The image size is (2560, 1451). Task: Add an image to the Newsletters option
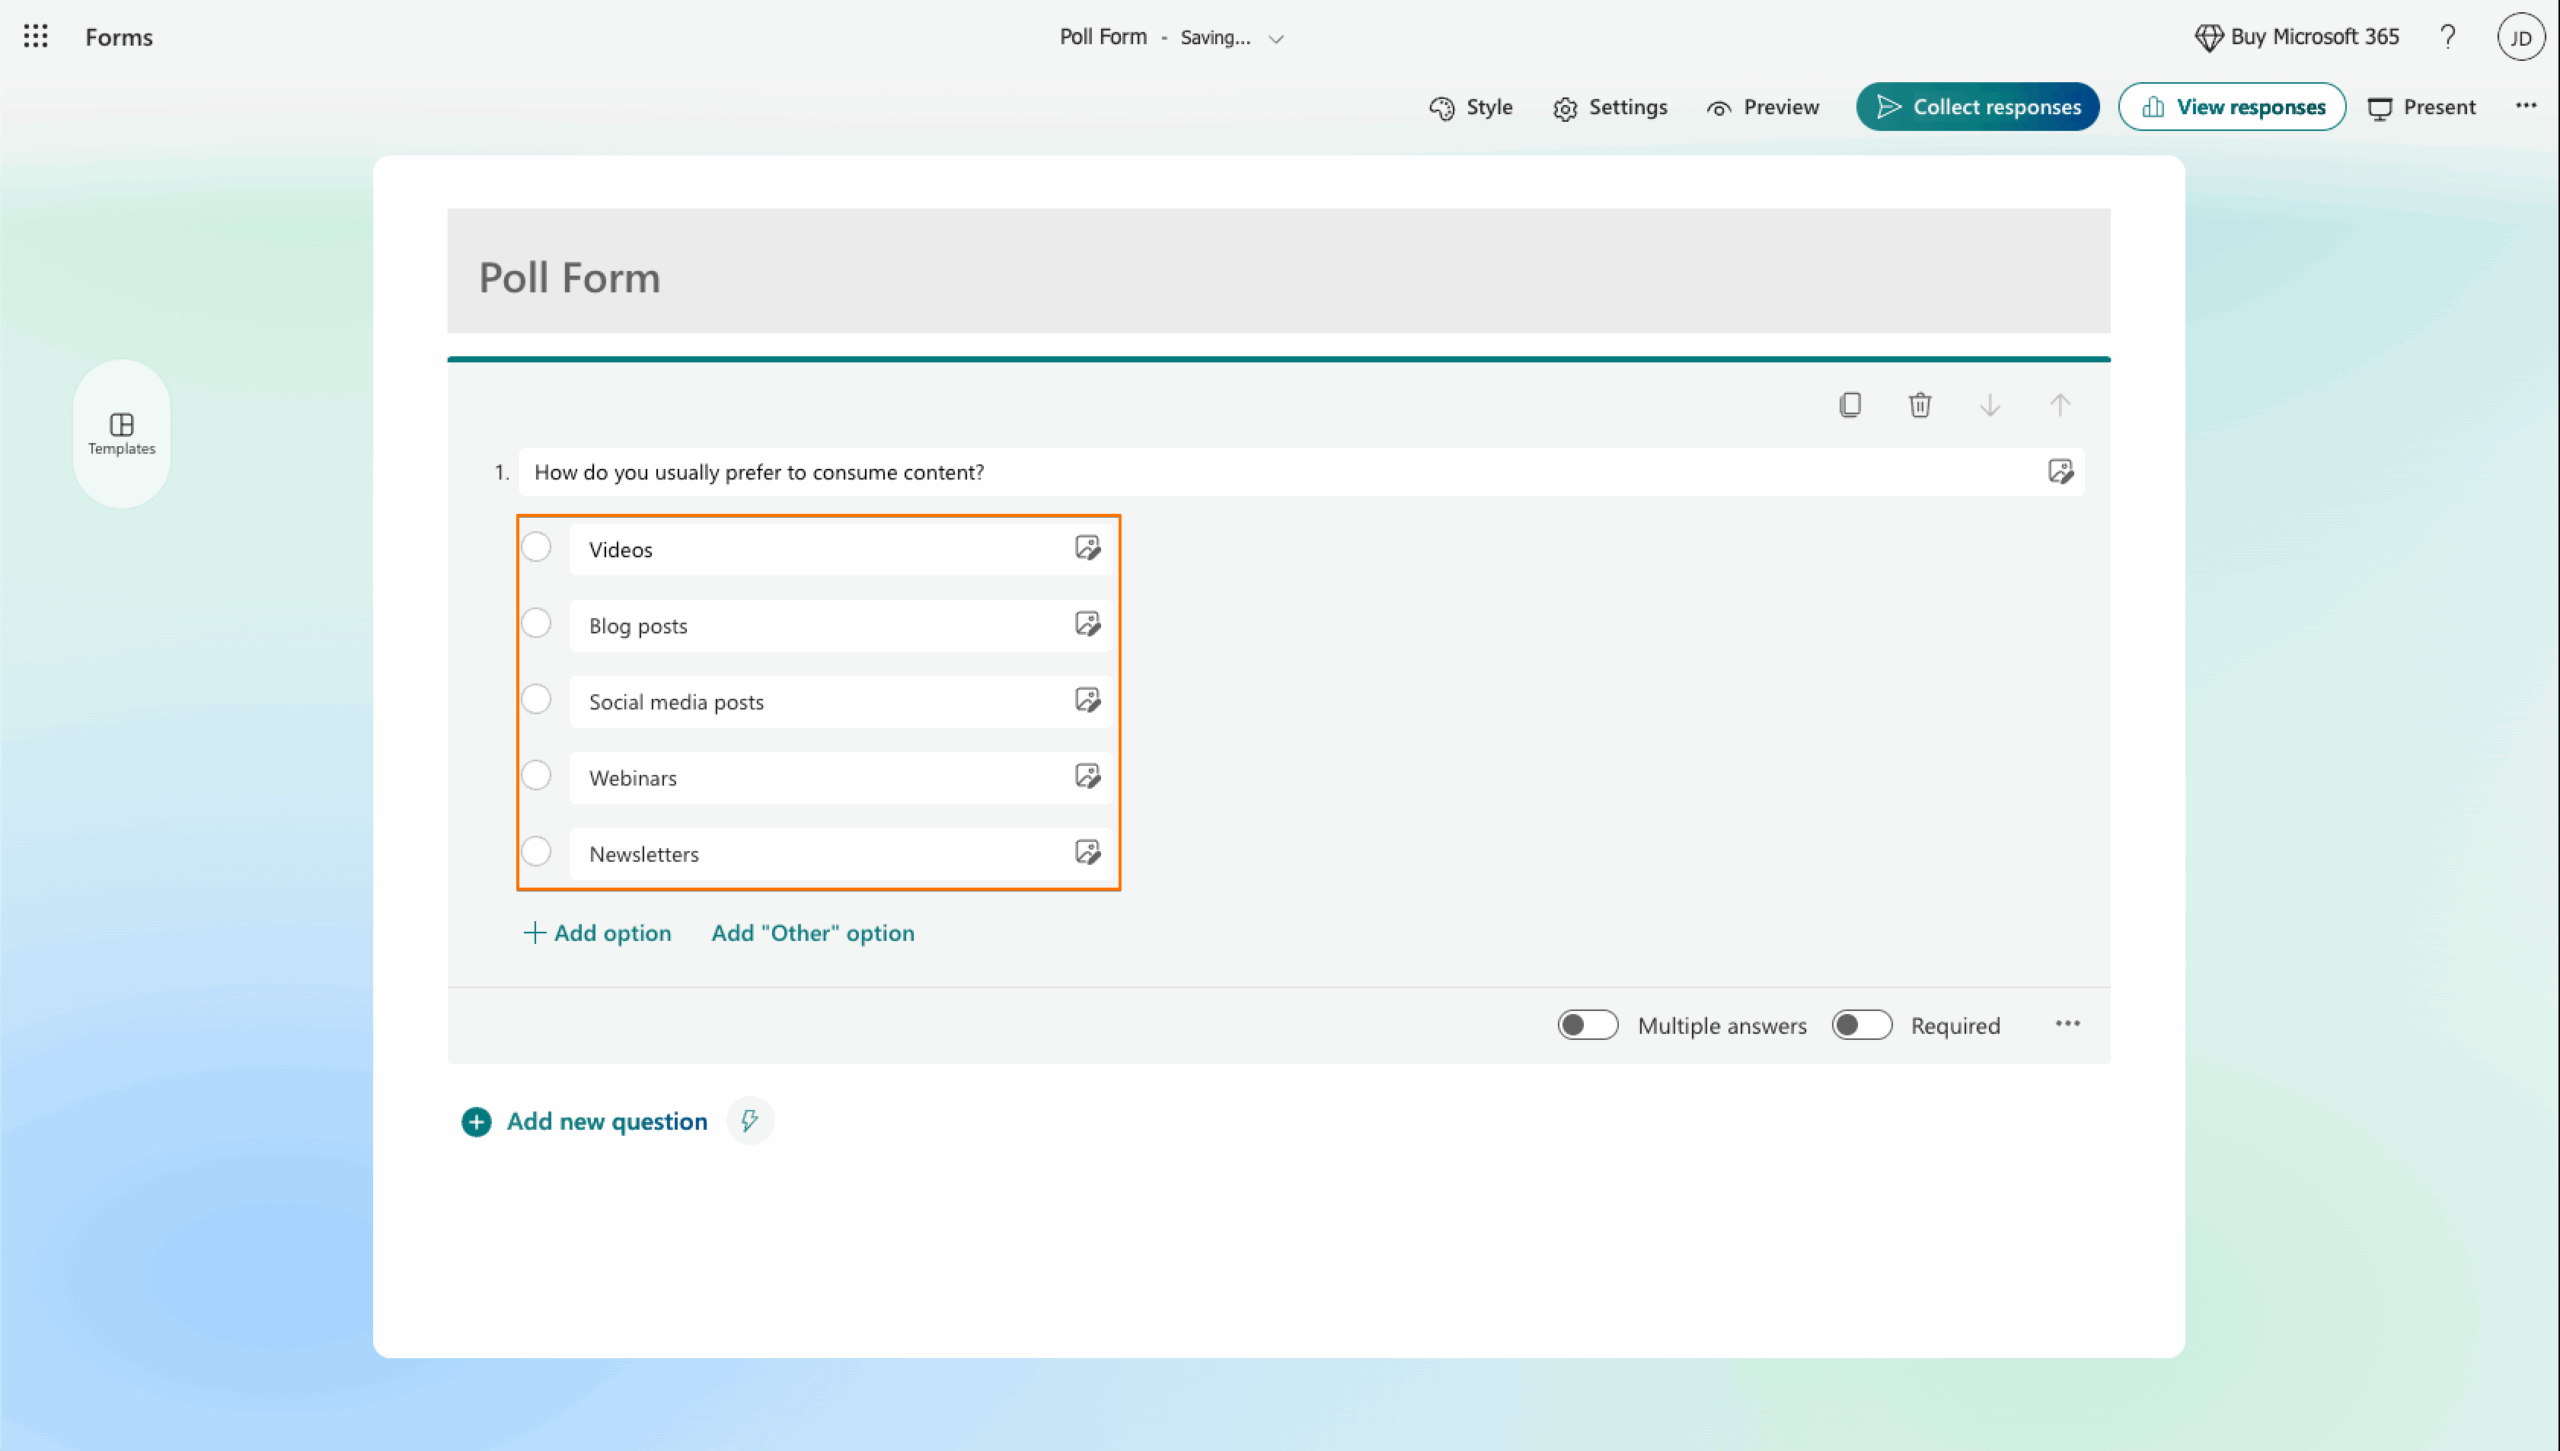pyautogui.click(x=1087, y=852)
